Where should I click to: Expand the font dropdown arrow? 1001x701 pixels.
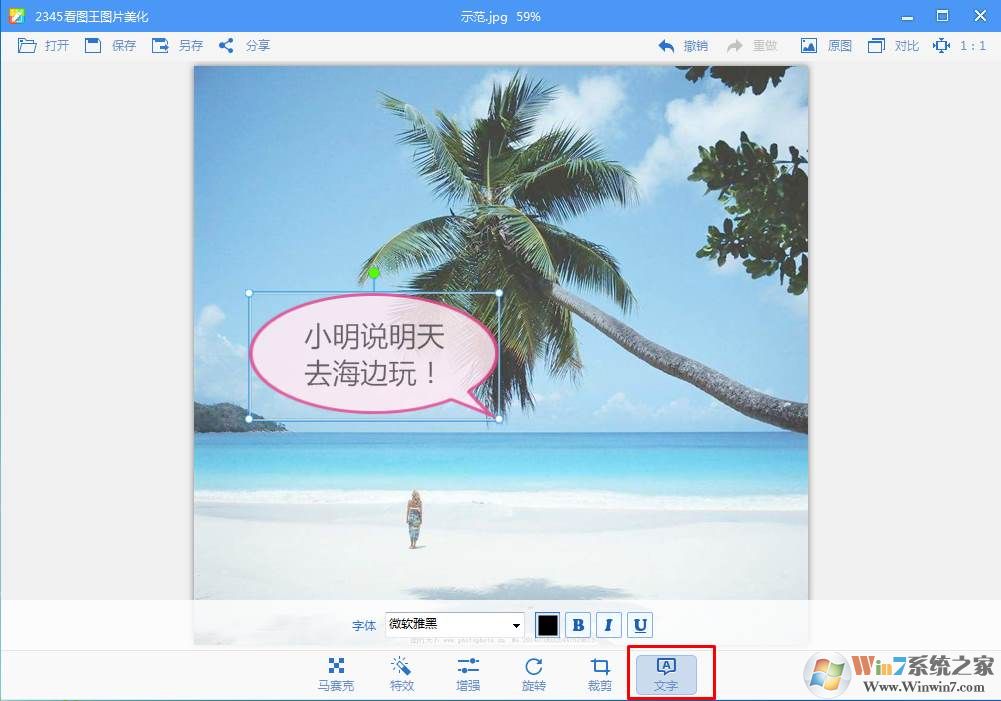516,625
